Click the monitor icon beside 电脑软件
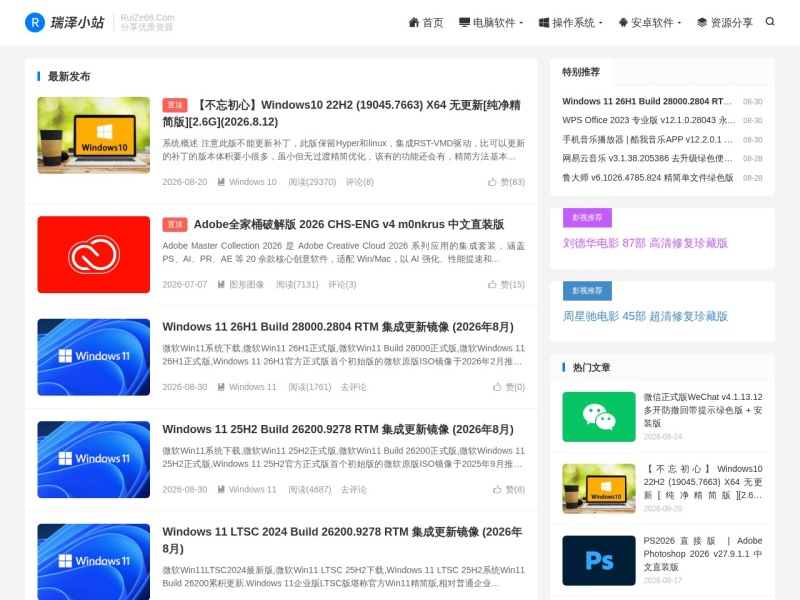 point(464,22)
